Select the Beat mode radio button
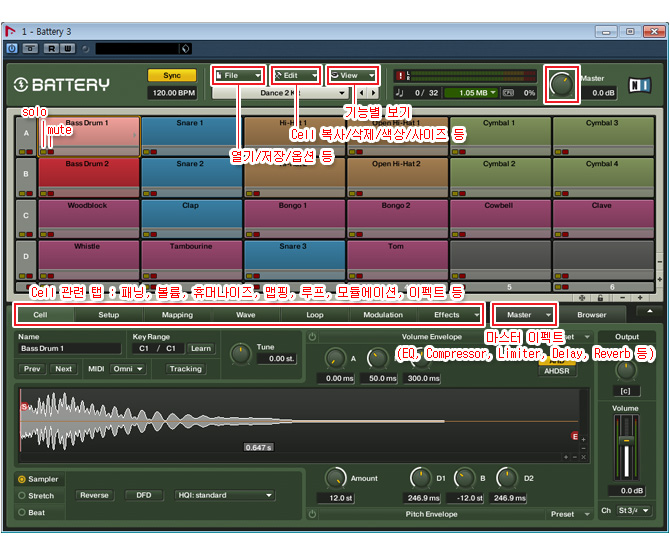The width and height of the screenshot is (670, 549). pyautogui.click(x=21, y=512)
